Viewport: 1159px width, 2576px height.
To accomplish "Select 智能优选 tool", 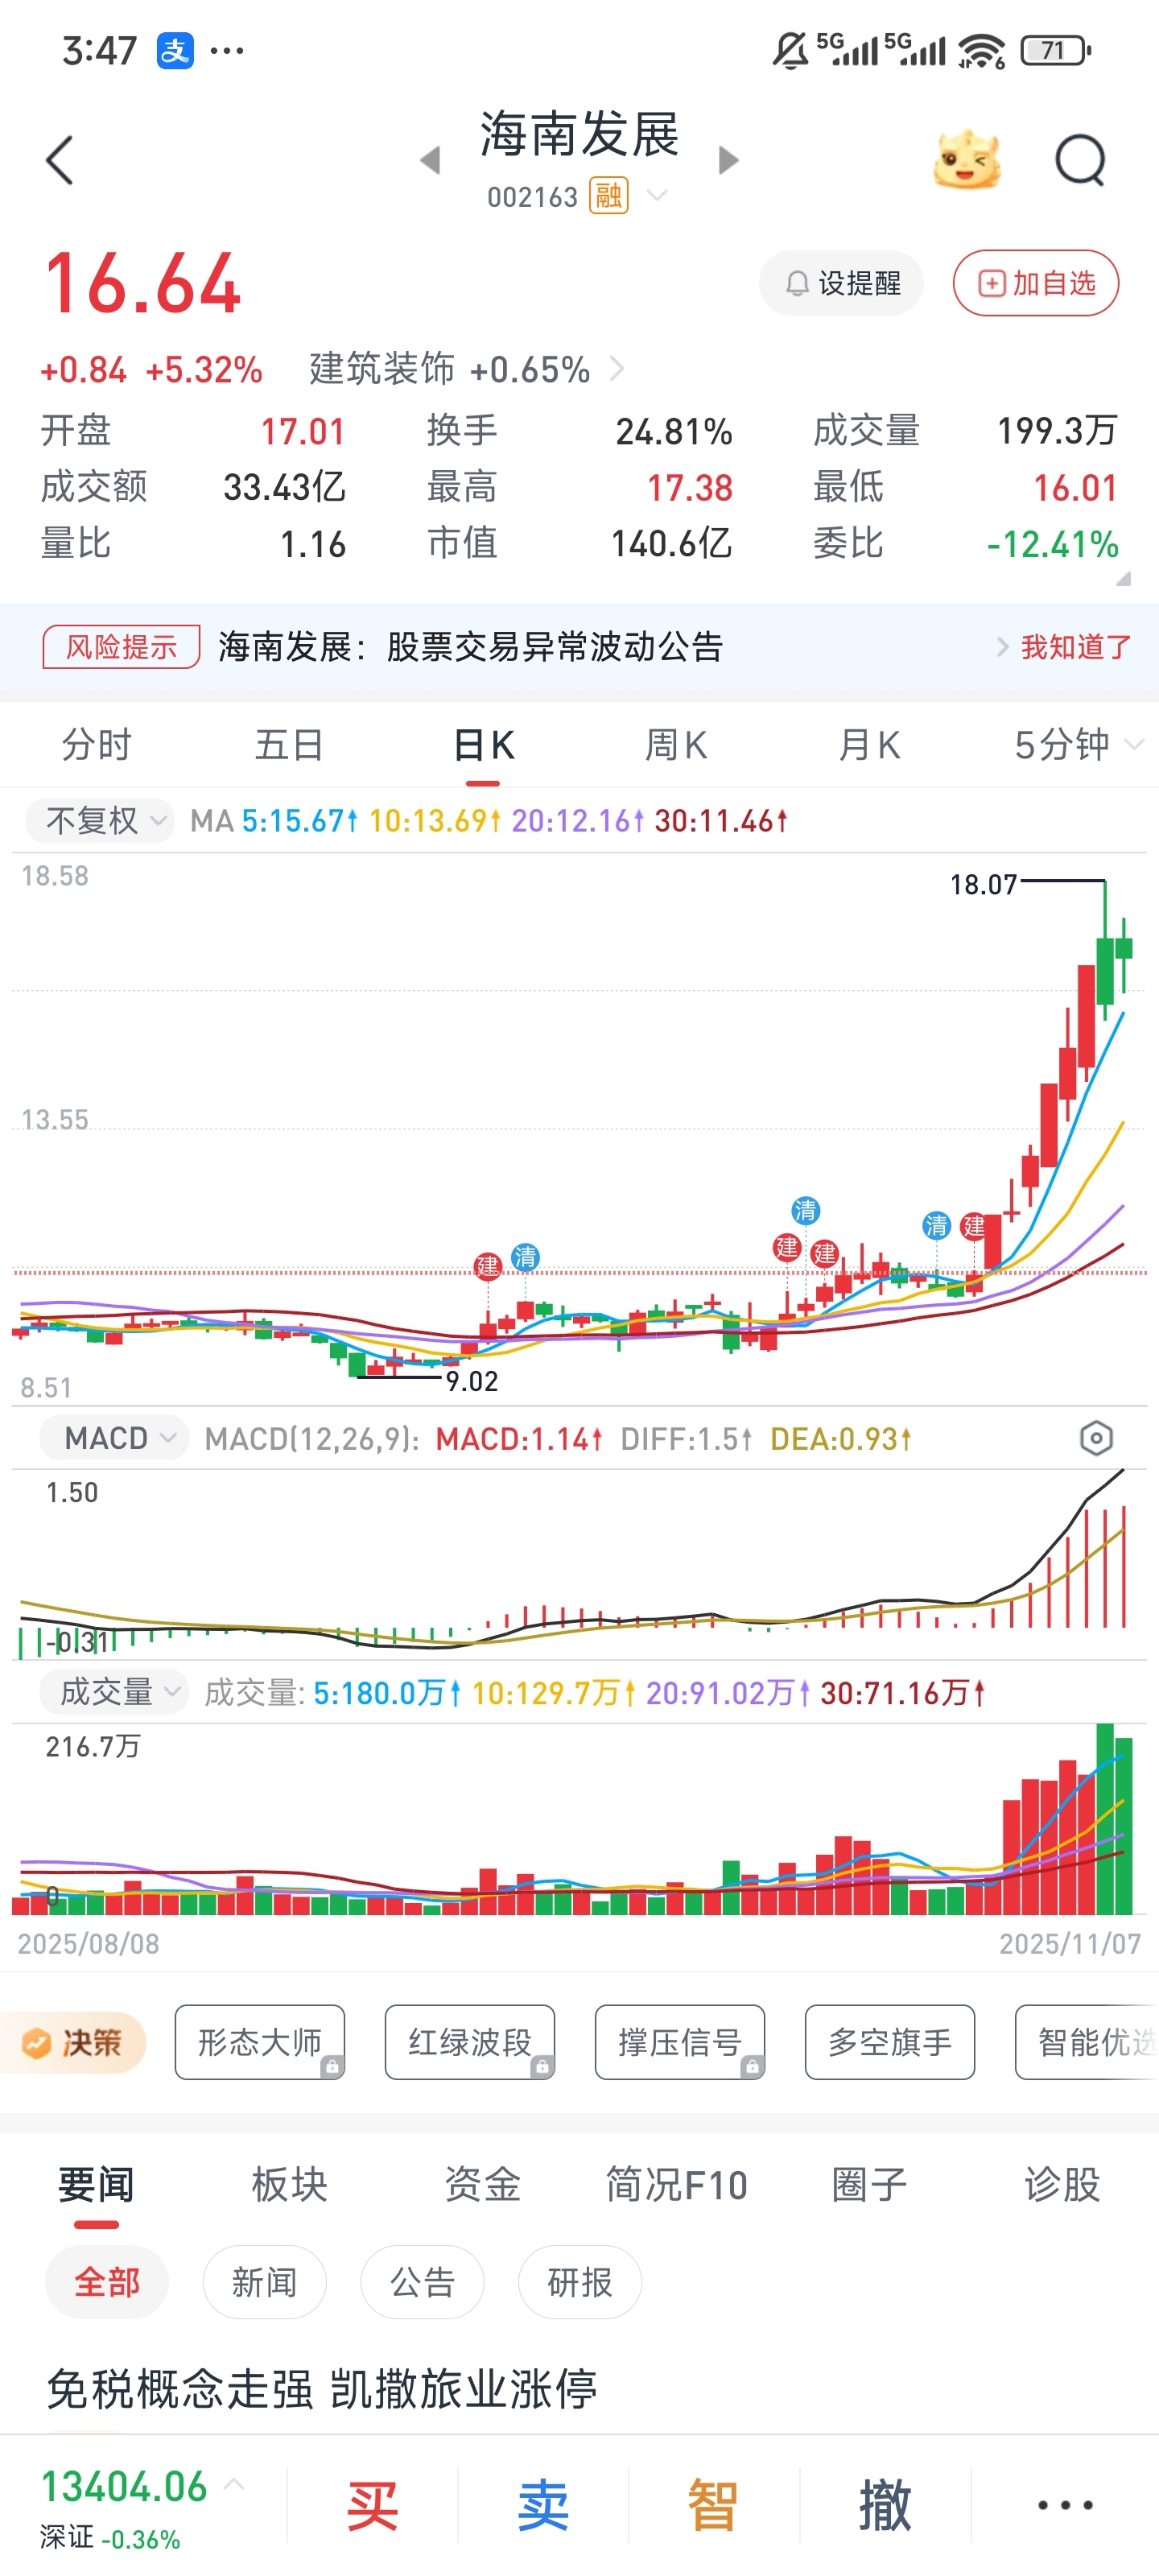I will tap(1087, 2042).
